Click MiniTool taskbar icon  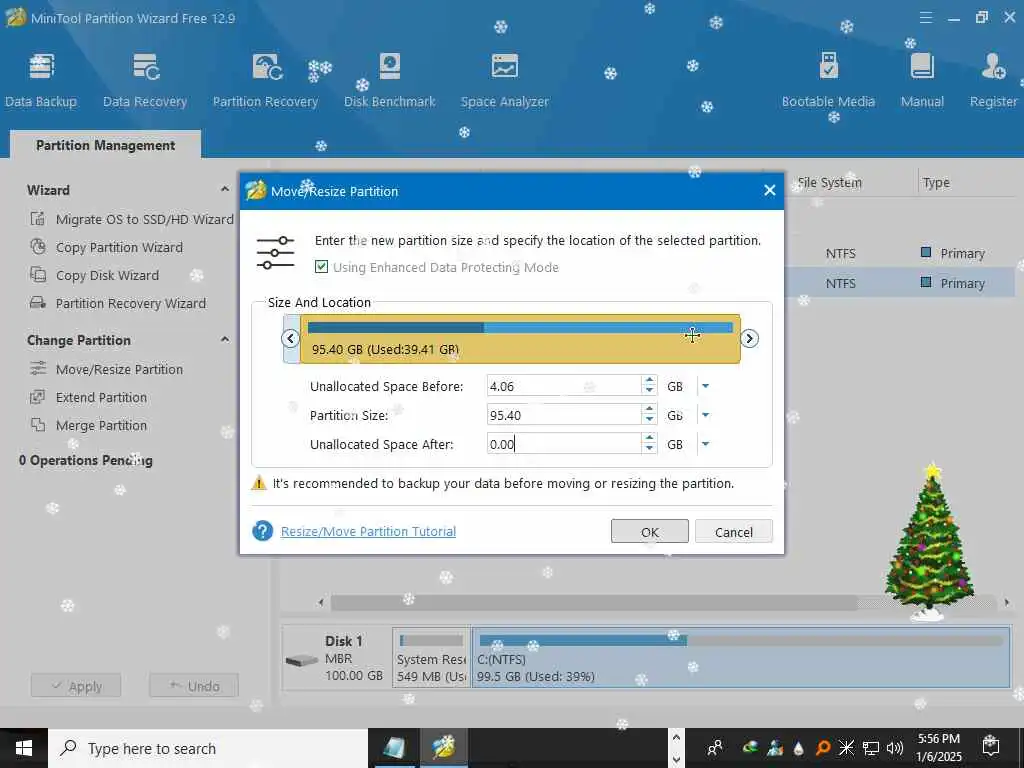pyautogui.click(x=443, y=748)
